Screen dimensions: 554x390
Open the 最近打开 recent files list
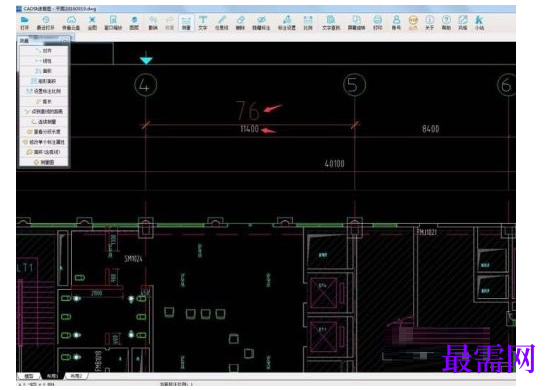[x=46, y=23]
